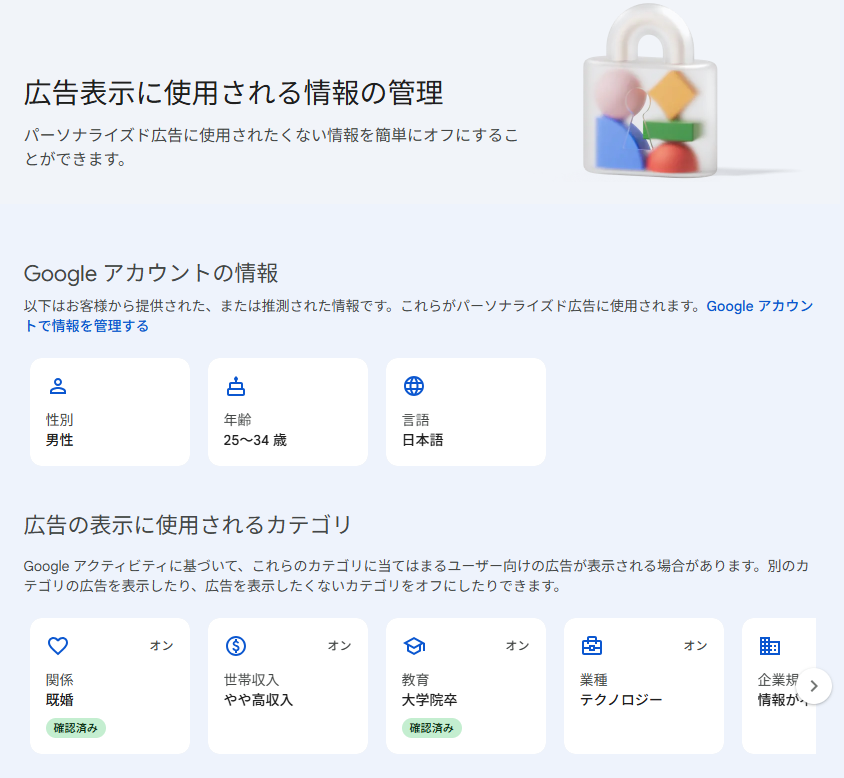Open the 年齢 25〜34 歳 info card
The height and width of the screenshot is (778, 844).
click(288, 412)
